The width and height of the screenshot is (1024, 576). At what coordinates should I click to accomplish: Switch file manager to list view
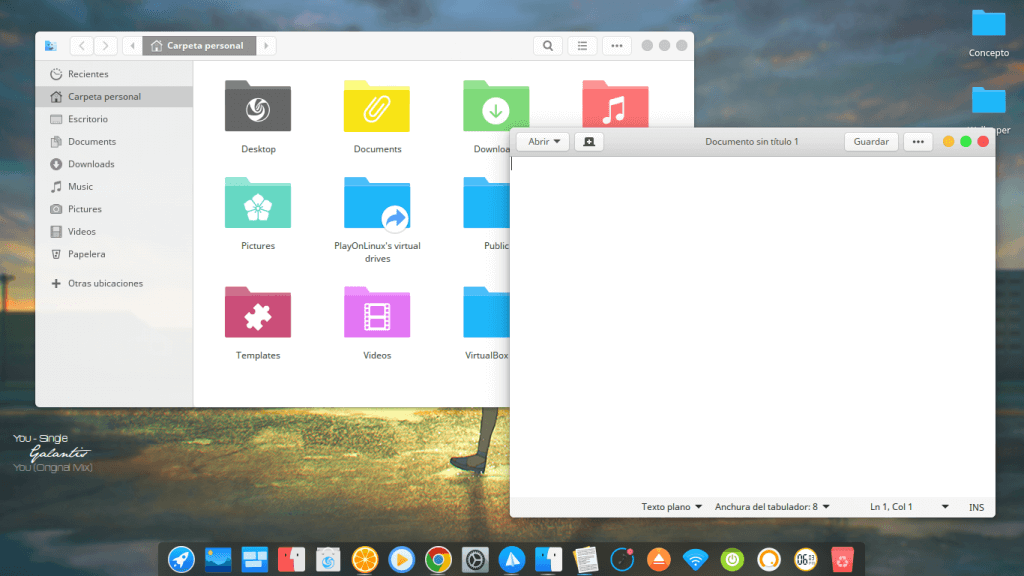point(582,46)
